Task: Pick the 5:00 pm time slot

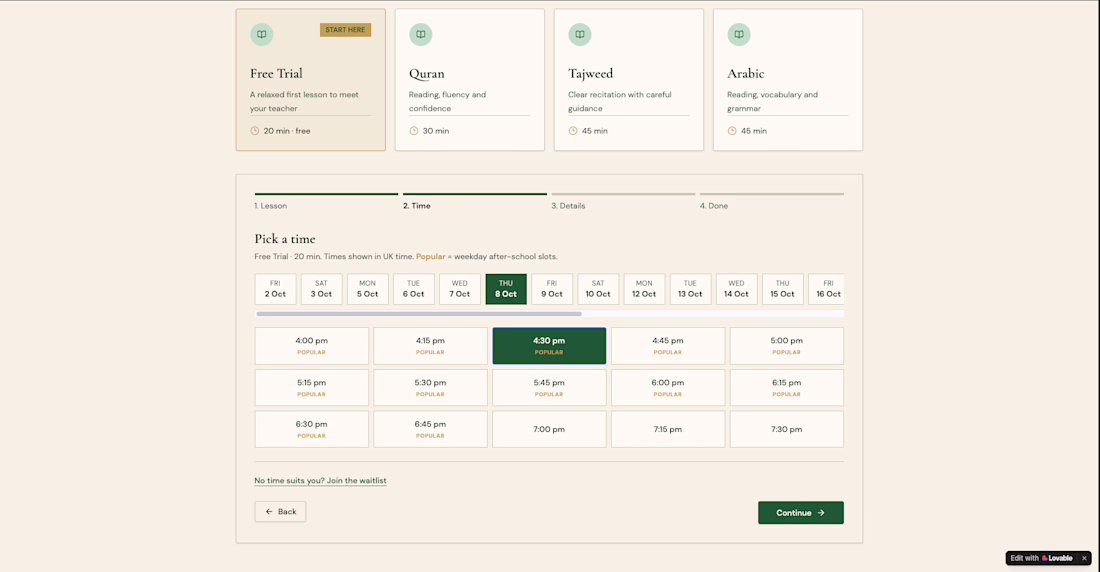Action: [x=786, y=346]
